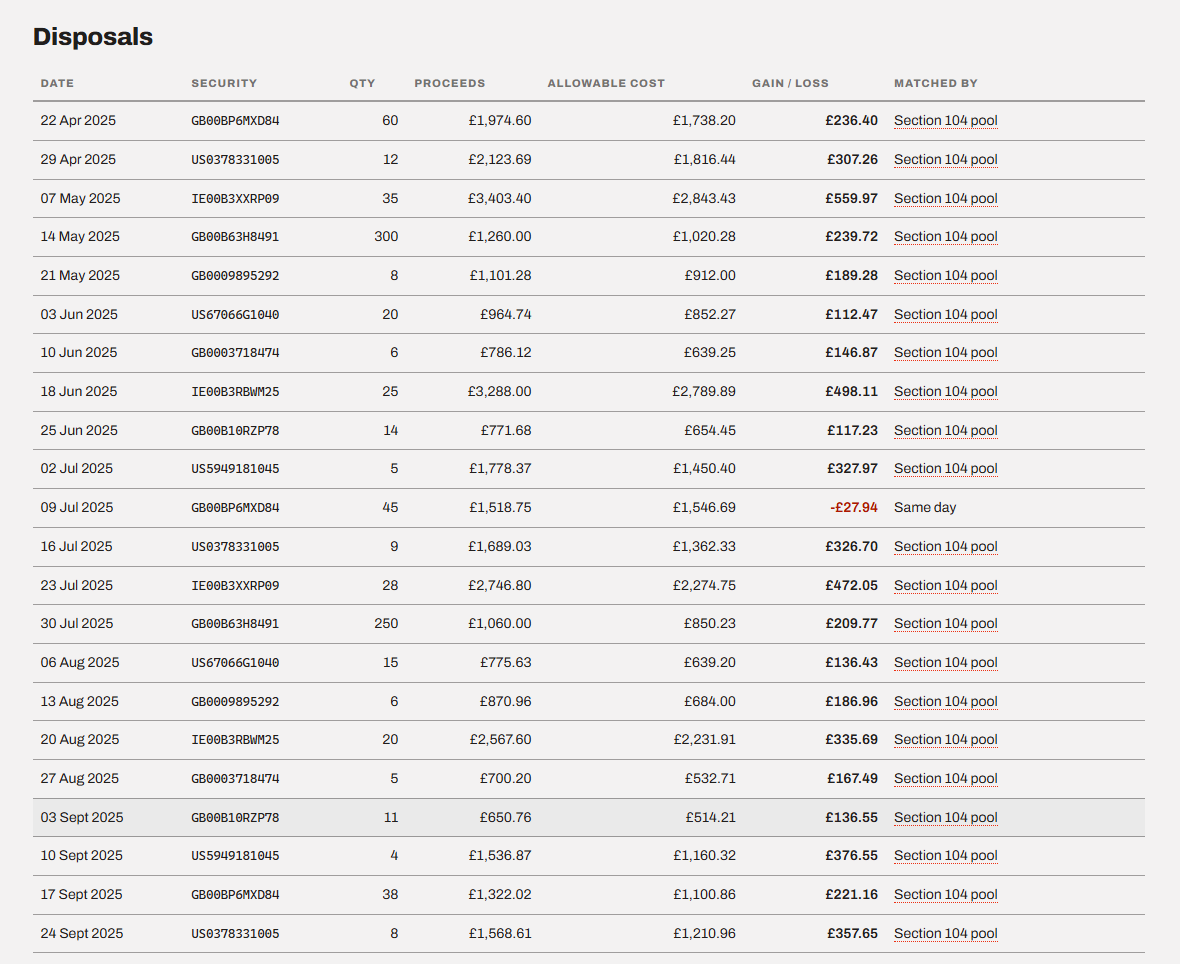
Task: Select proceeds value £3,403.40
Action: click(500, 199)
